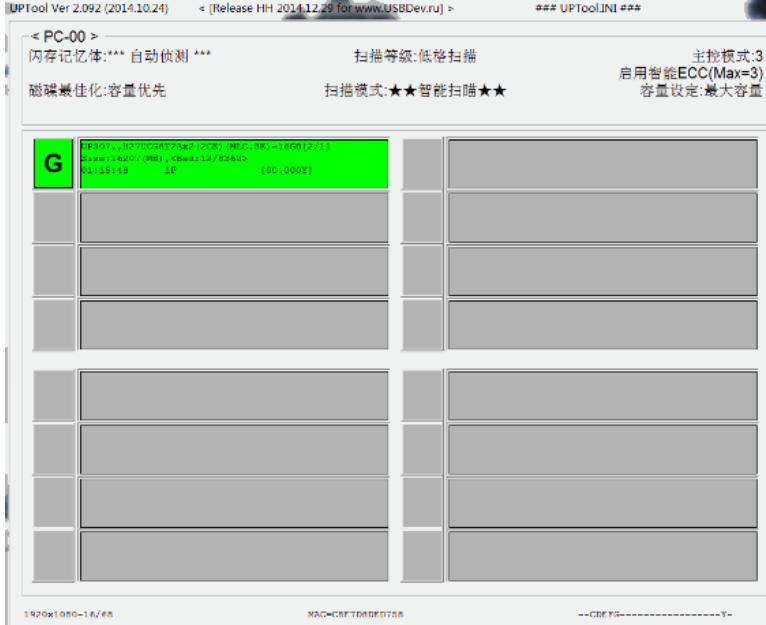
Task: Click the 启用智能ECC(Max=3) label
Action: pos(690,74)
